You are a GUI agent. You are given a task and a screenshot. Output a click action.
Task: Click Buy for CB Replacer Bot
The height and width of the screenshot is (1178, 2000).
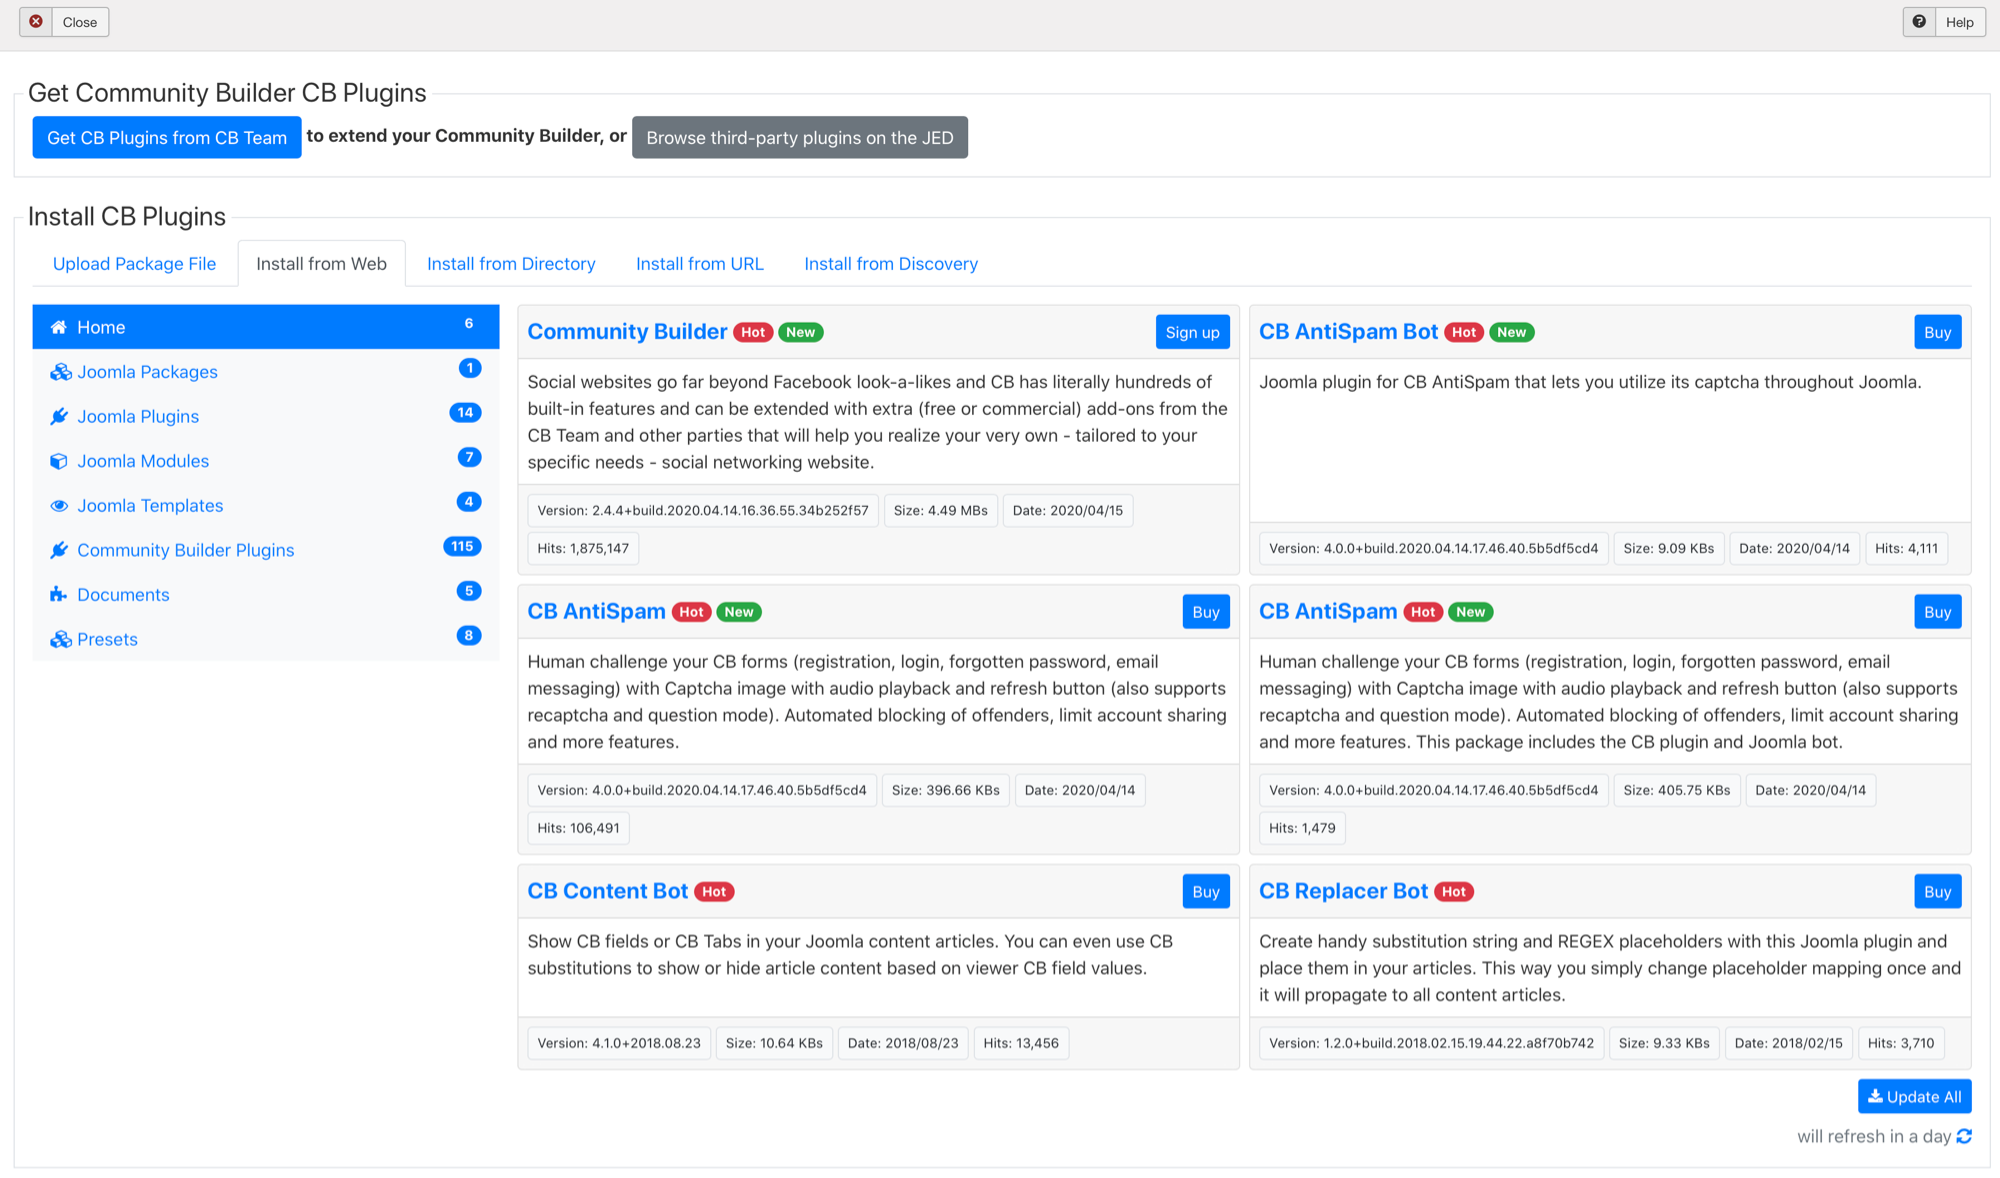point(1937,892)
